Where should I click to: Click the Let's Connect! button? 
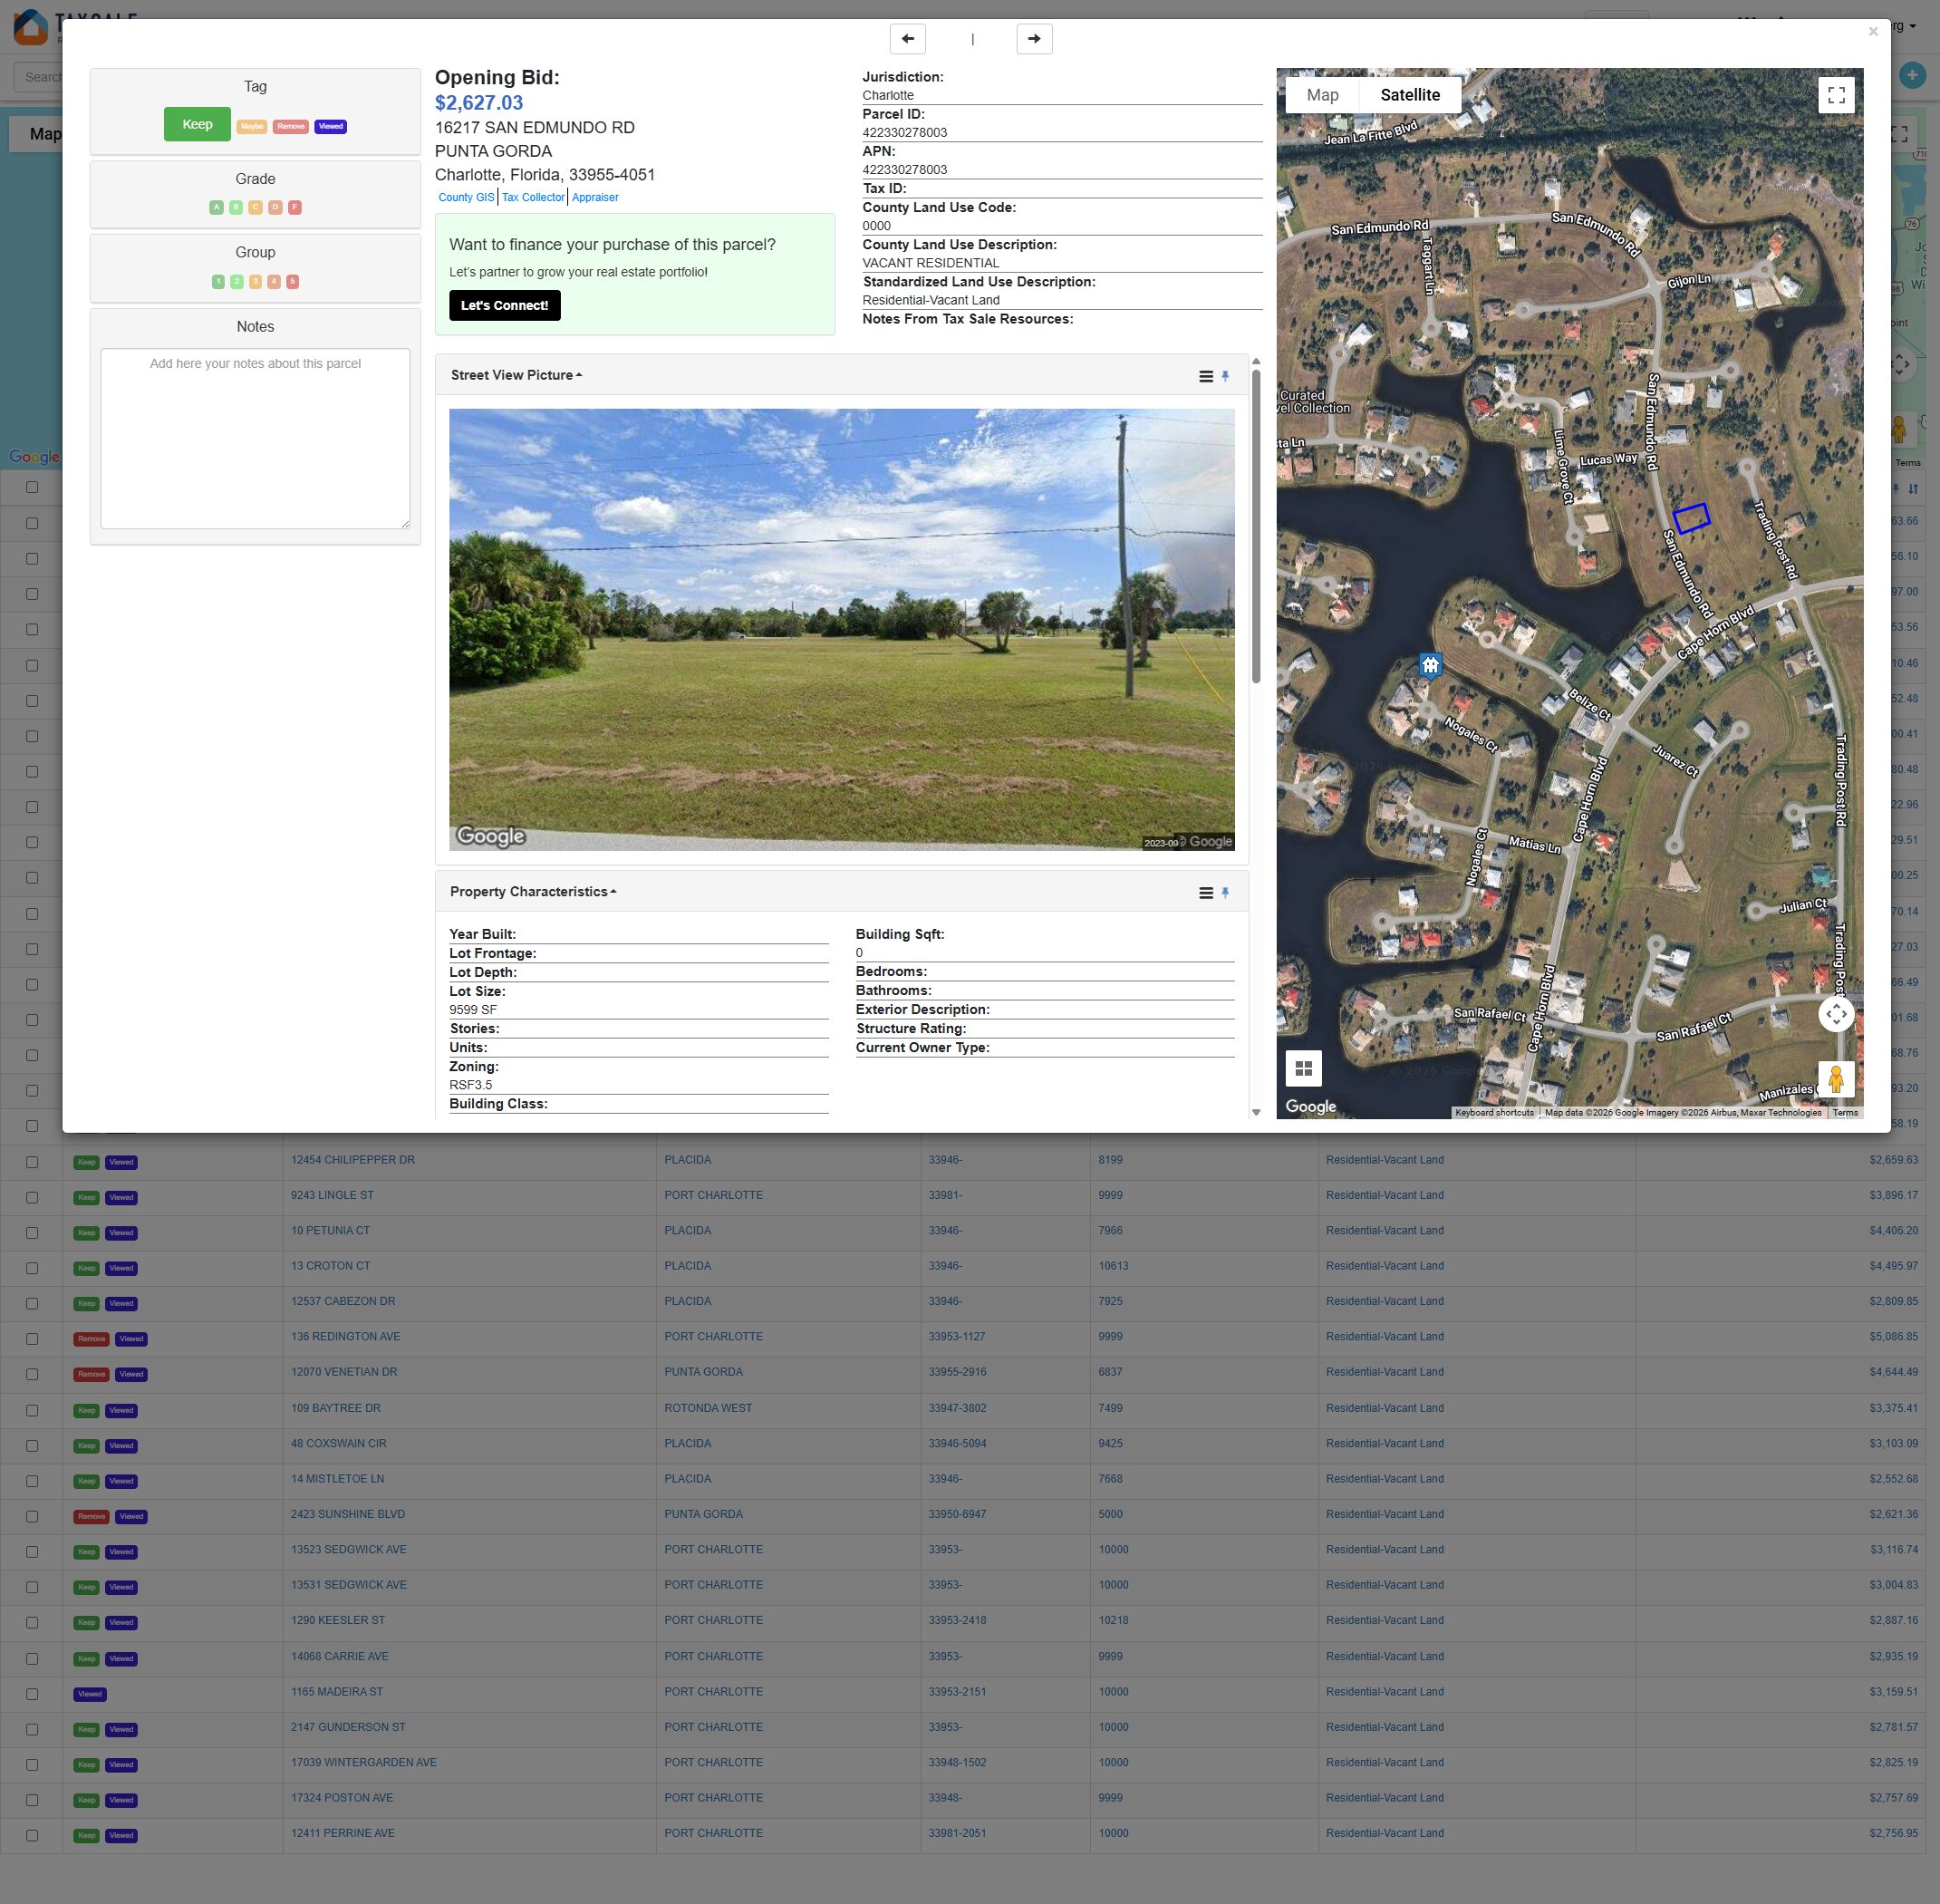504,306
